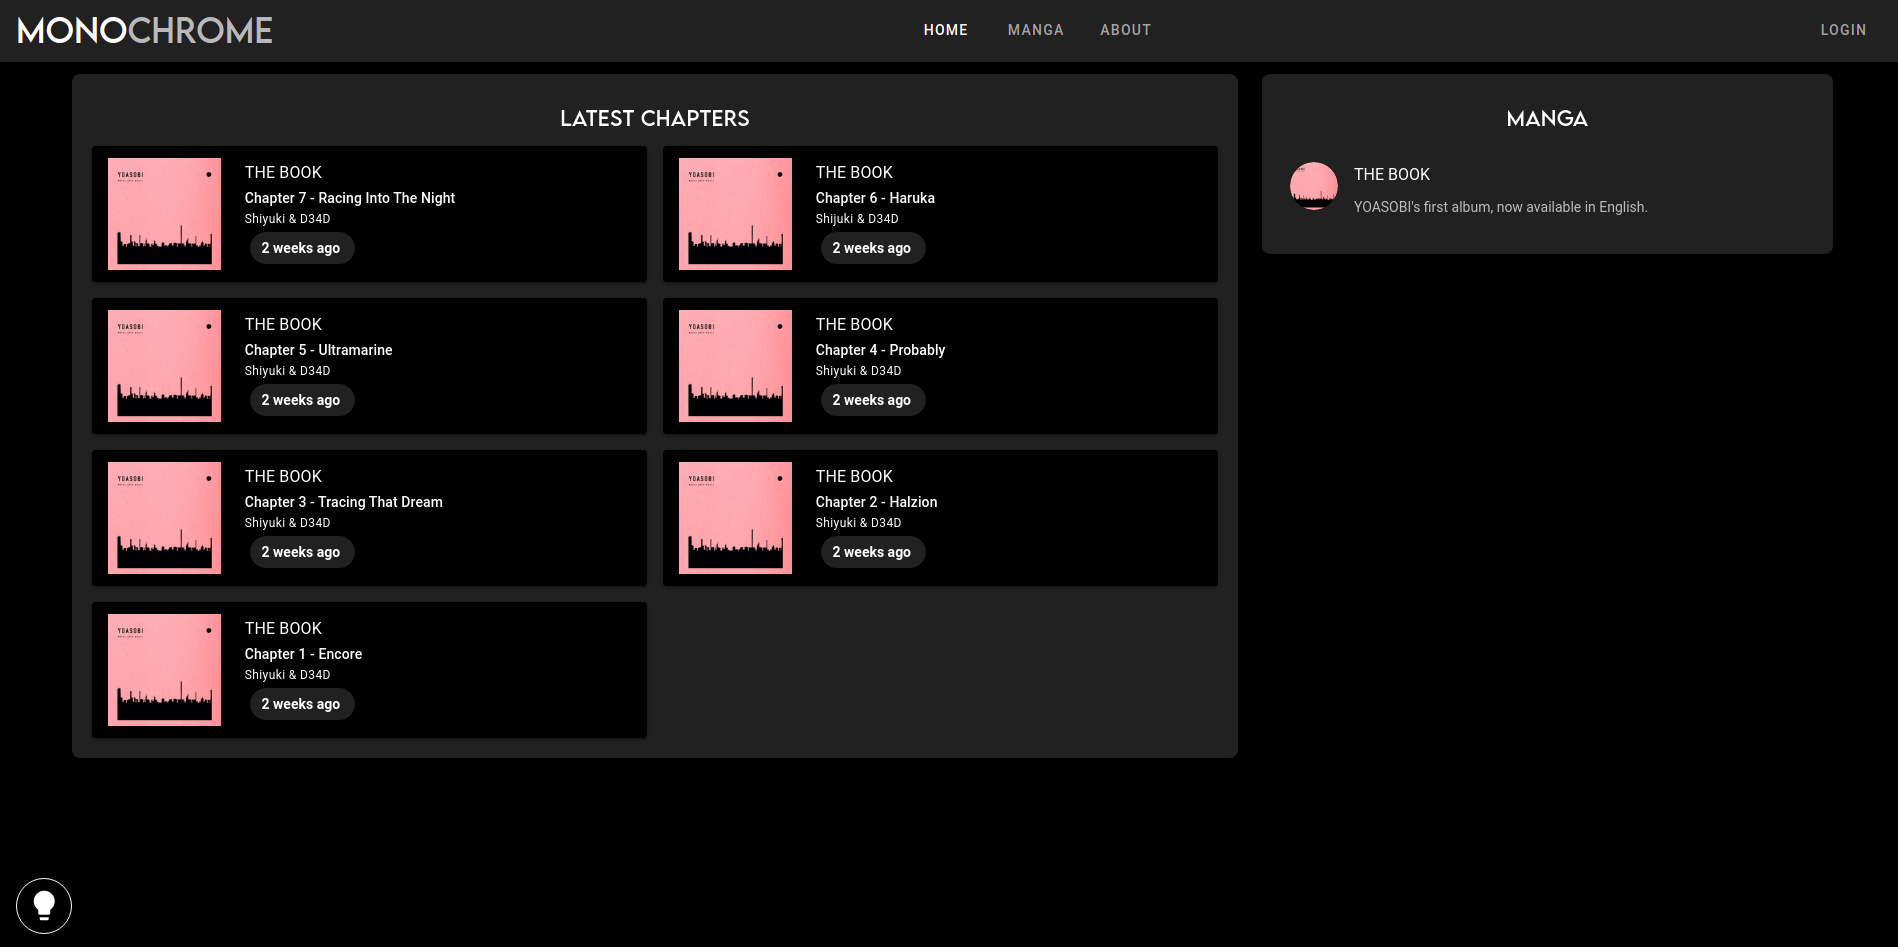Open Chapter 3 cover thumbnail
1898x947 pixels.
click(164, 518)
